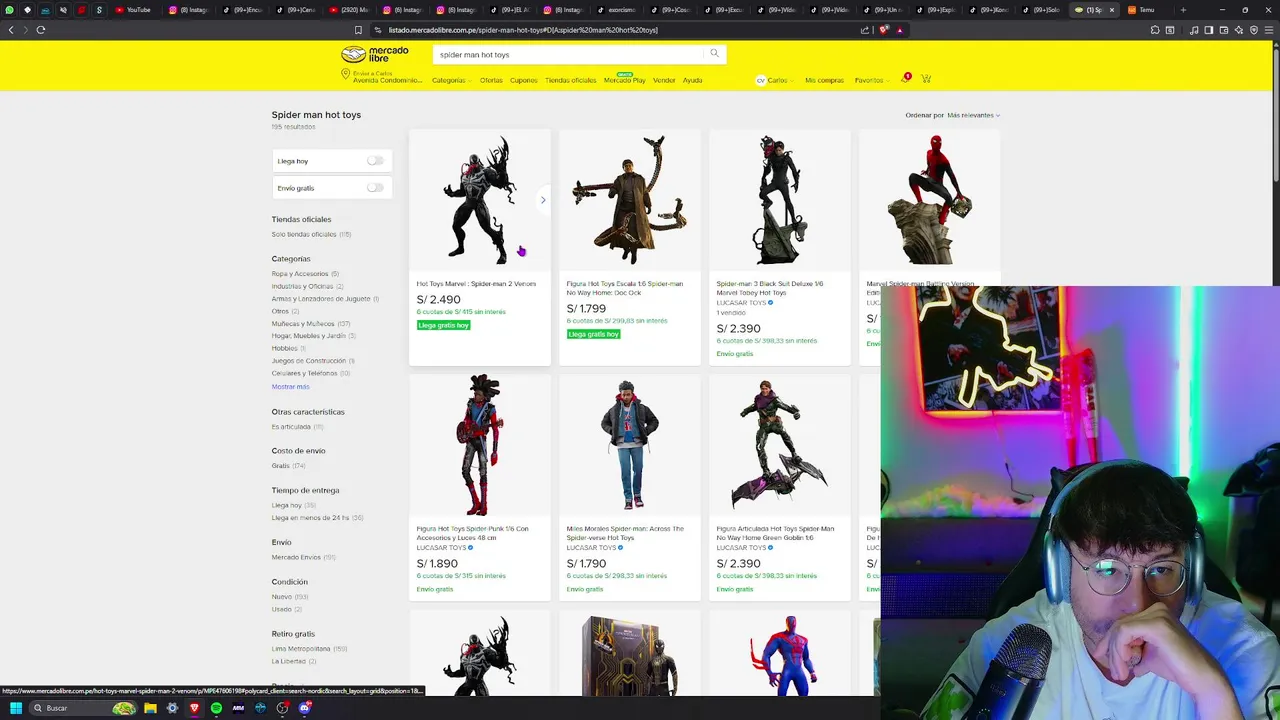This screenshot has width=1280, height=720.
Task: Open Miles Morales Across The Spider-verse listing
Action: [x=625, y=533]
